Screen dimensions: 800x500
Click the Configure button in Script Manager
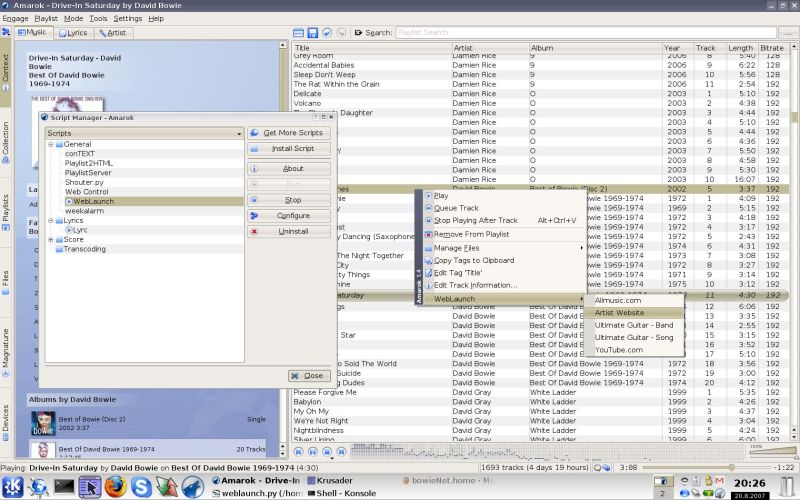click(x=289, y=216)
